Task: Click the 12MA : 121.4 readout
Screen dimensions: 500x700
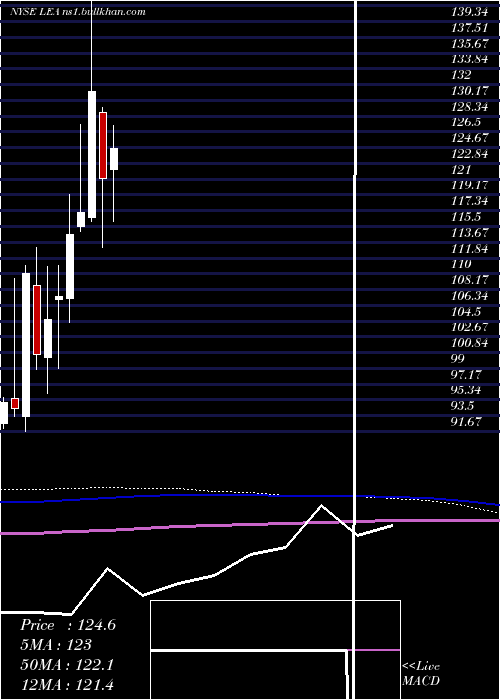Action: [67, 684]
